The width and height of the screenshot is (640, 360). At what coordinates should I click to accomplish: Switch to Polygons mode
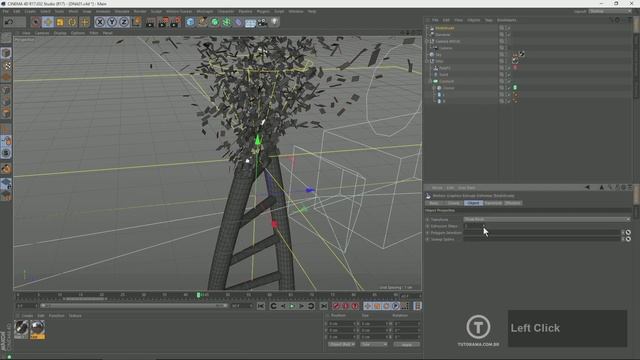(x=6, y=113)
